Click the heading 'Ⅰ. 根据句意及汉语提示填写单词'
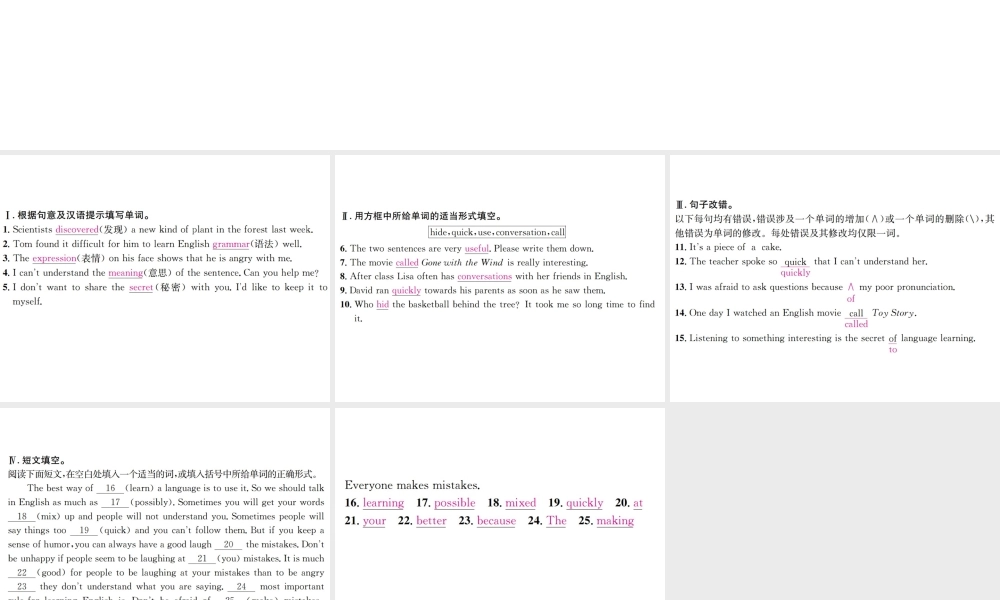The width and height of the screenshot is (1000, 600). coord(77,216)
